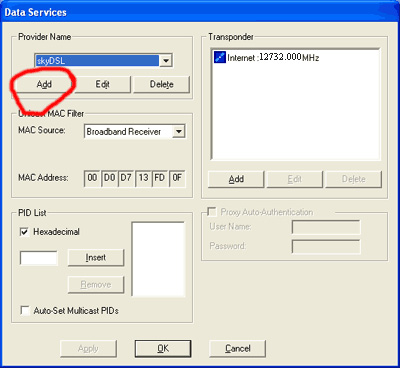Toggle the Hexadecimal checkbox
This screenshot has height=368, width=400.
coord(24,232)
